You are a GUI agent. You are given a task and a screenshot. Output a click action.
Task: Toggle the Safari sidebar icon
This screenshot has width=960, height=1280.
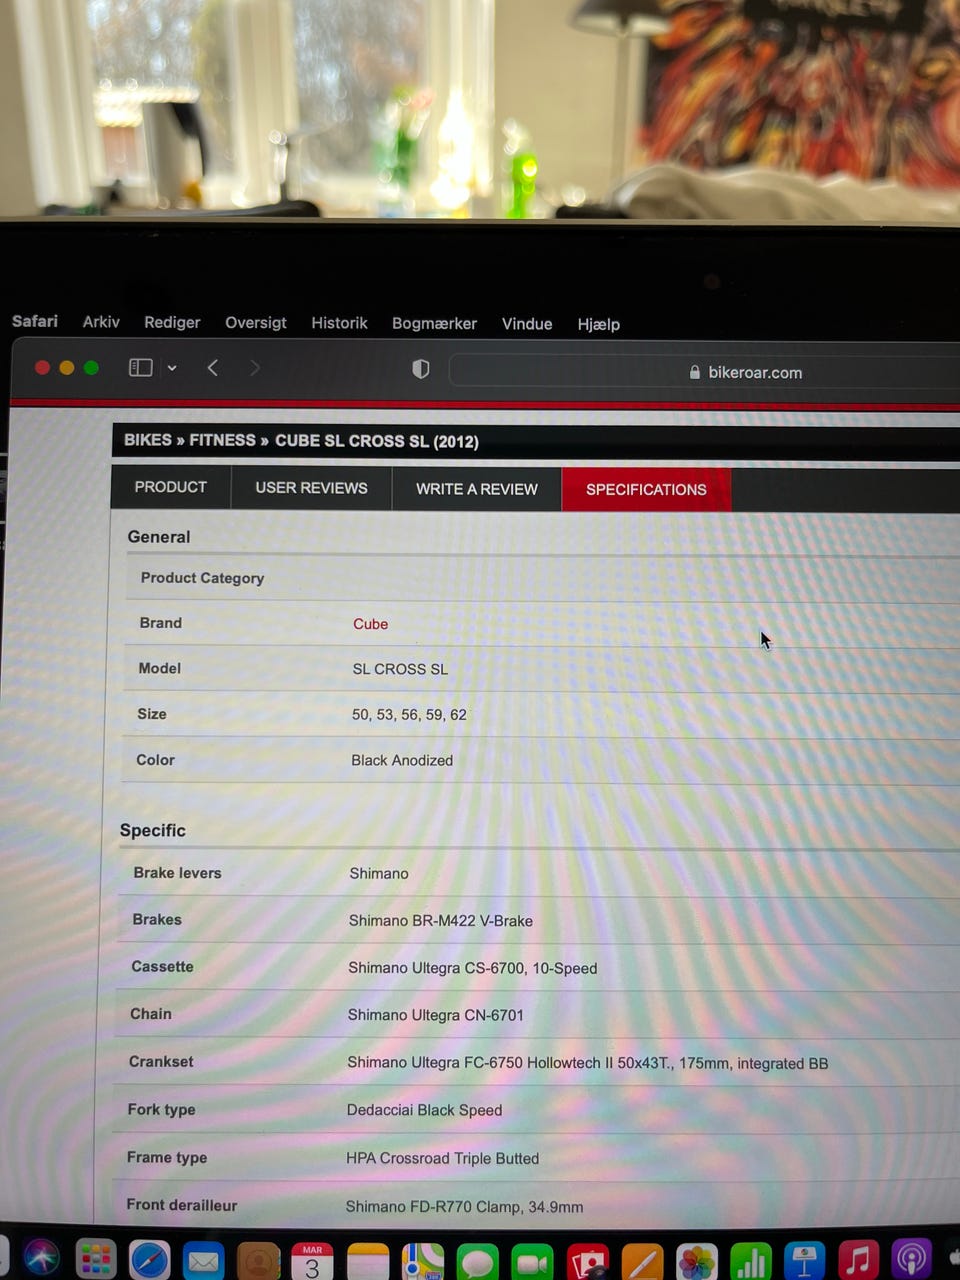[x=141, y=368]
